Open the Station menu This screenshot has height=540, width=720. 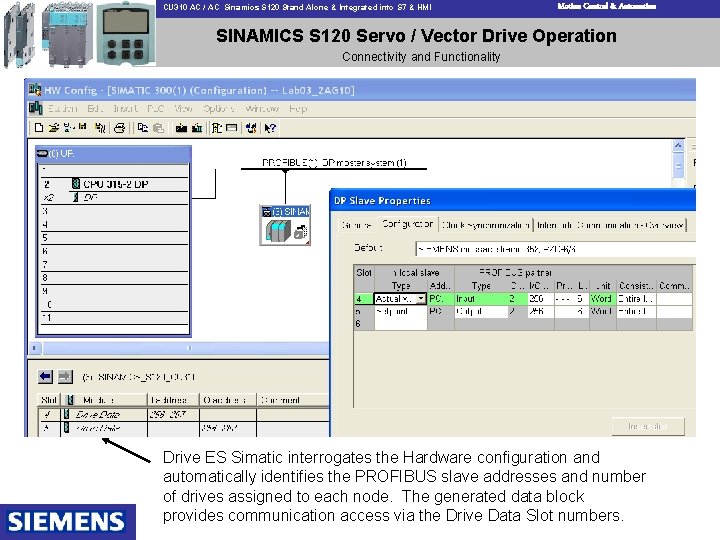pyautogui.click(x=62, y=109)
